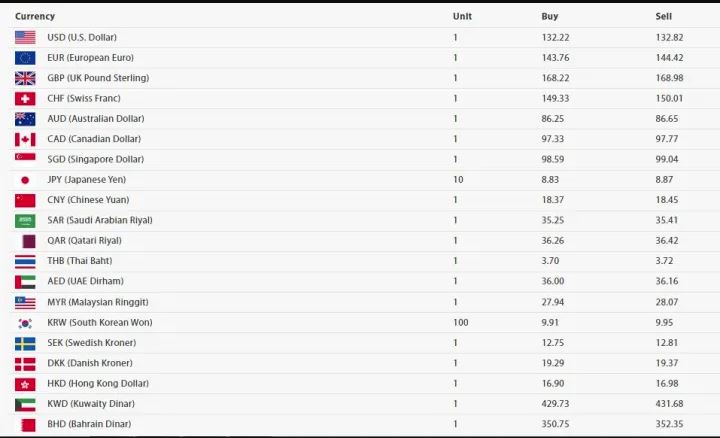The image size is (720, 438).
Task: Select the Japanese flag icon
Action: 25,180
